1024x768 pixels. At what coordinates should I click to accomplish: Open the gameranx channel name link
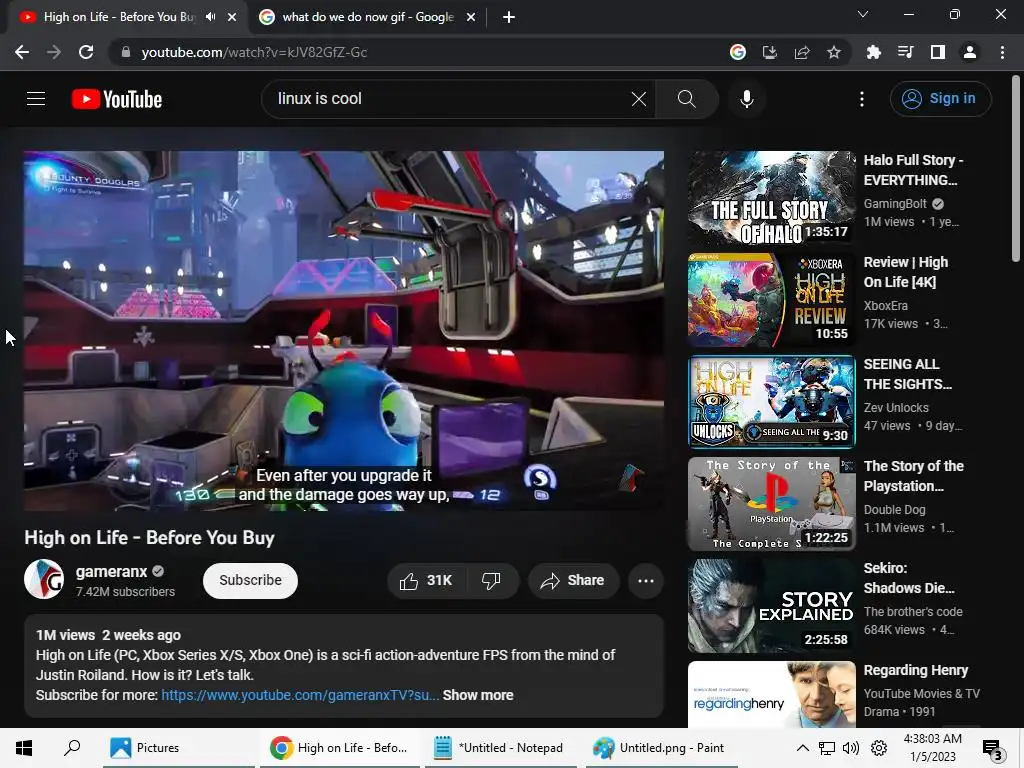tap(111, 571)
